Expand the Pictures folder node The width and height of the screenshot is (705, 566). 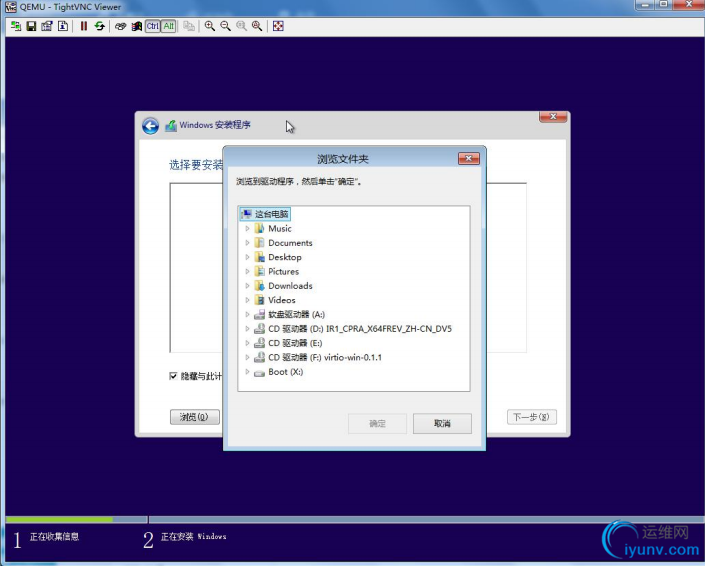247,272
